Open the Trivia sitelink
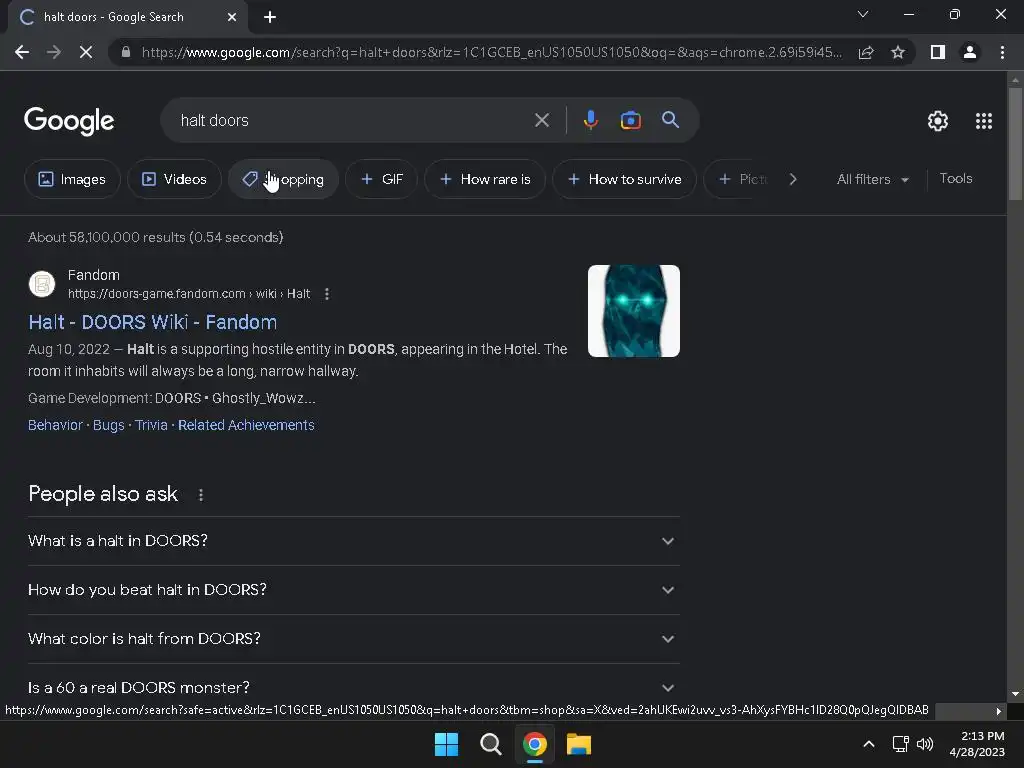Viewport: 1024px width, 768px height. pyautogui.click(x=151, y=425)
